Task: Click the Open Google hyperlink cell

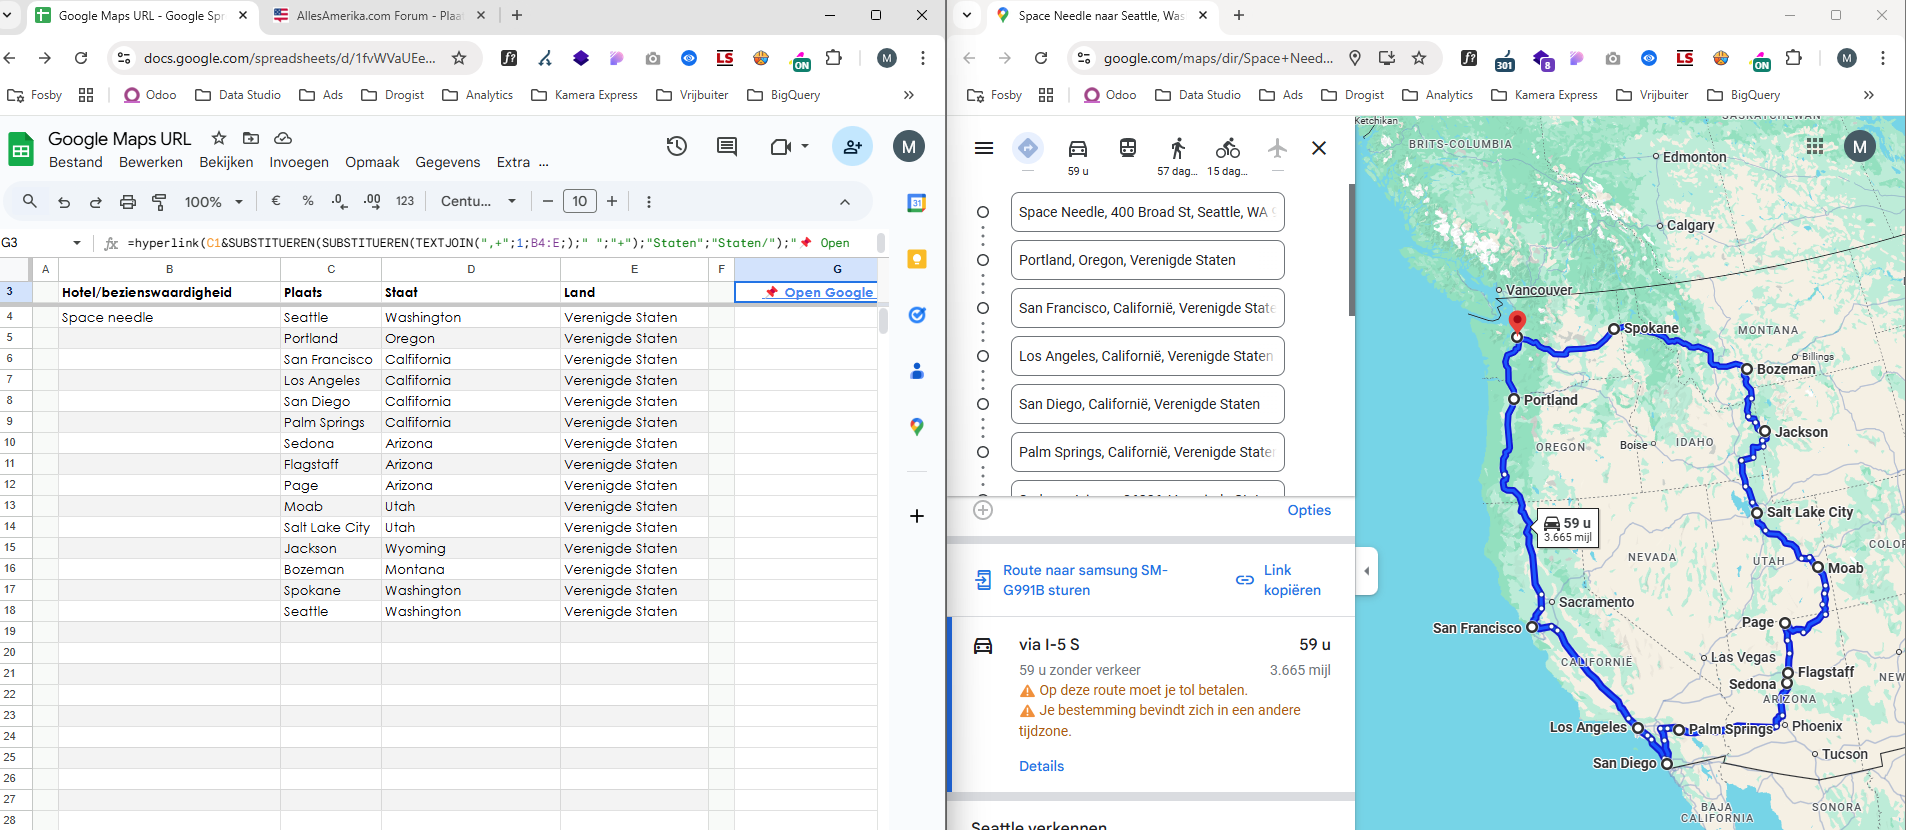Action: (827, 292)
